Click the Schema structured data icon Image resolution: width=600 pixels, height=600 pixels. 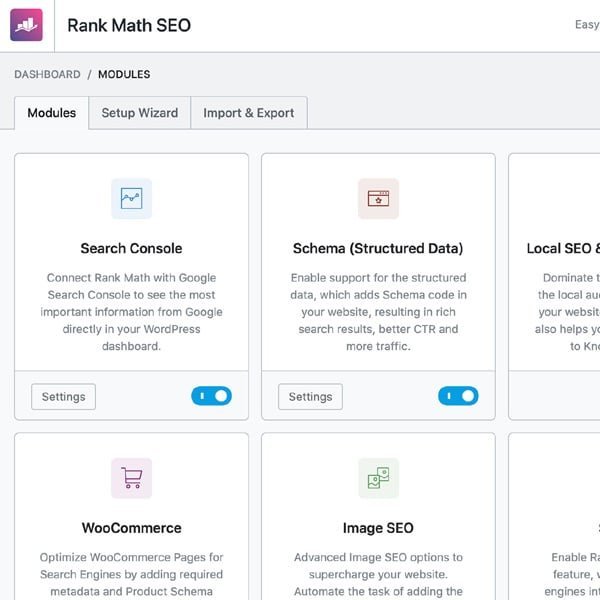pos(378,198)
